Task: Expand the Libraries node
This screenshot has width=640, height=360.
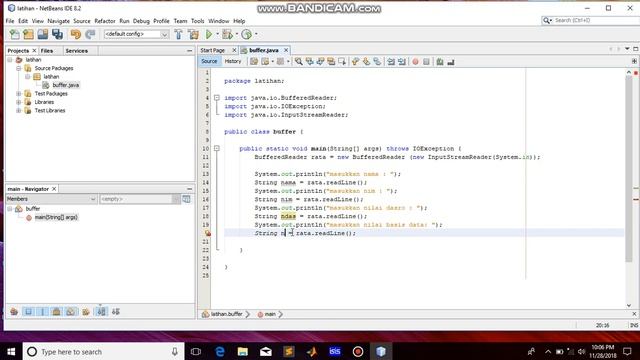Action: pyautogui.click(x=19, y=102)
